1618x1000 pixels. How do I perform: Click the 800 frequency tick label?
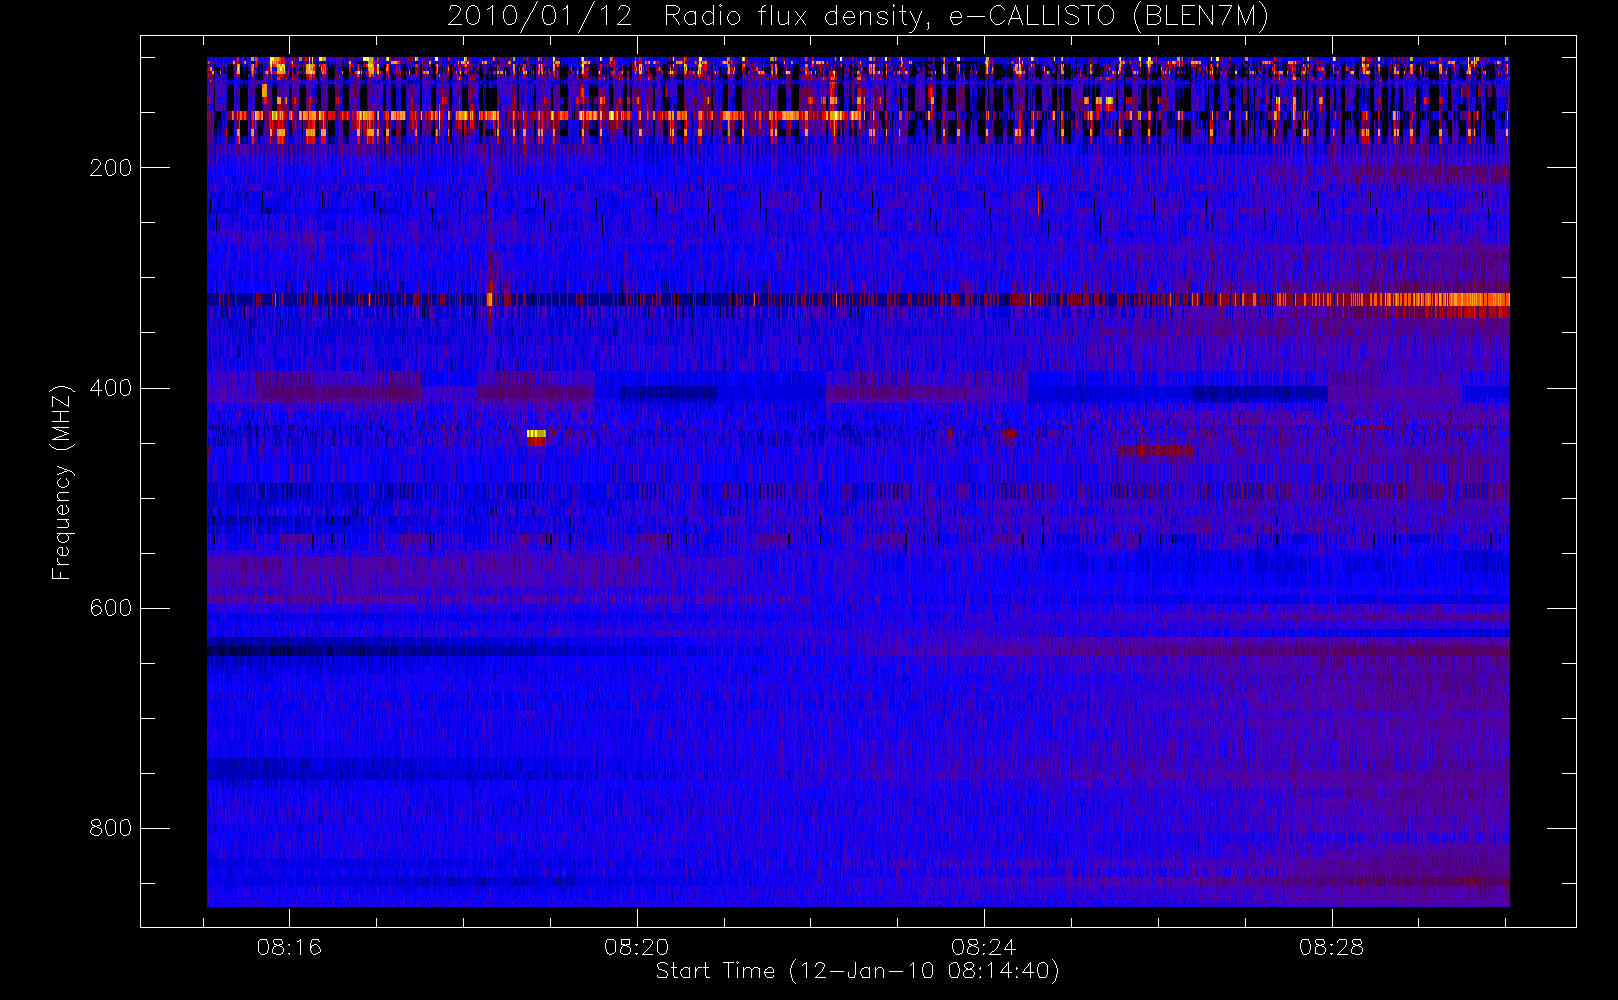point(110,828)
